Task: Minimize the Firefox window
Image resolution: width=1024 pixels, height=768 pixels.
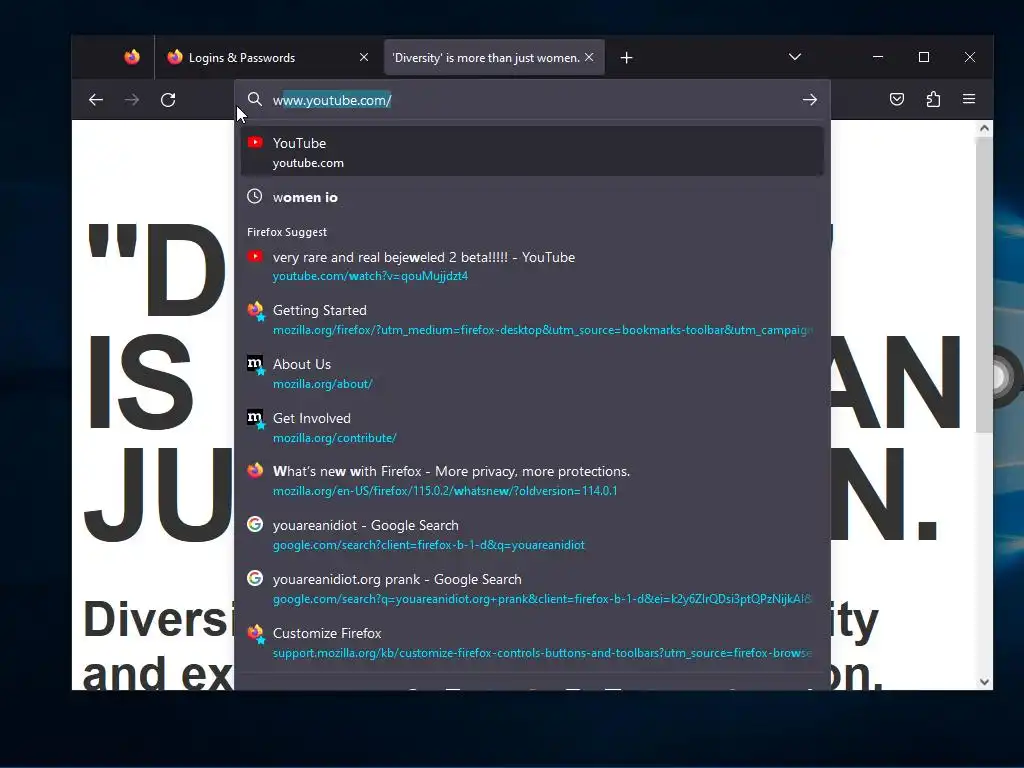Action: pyautogui.click(x=878, y=57)
